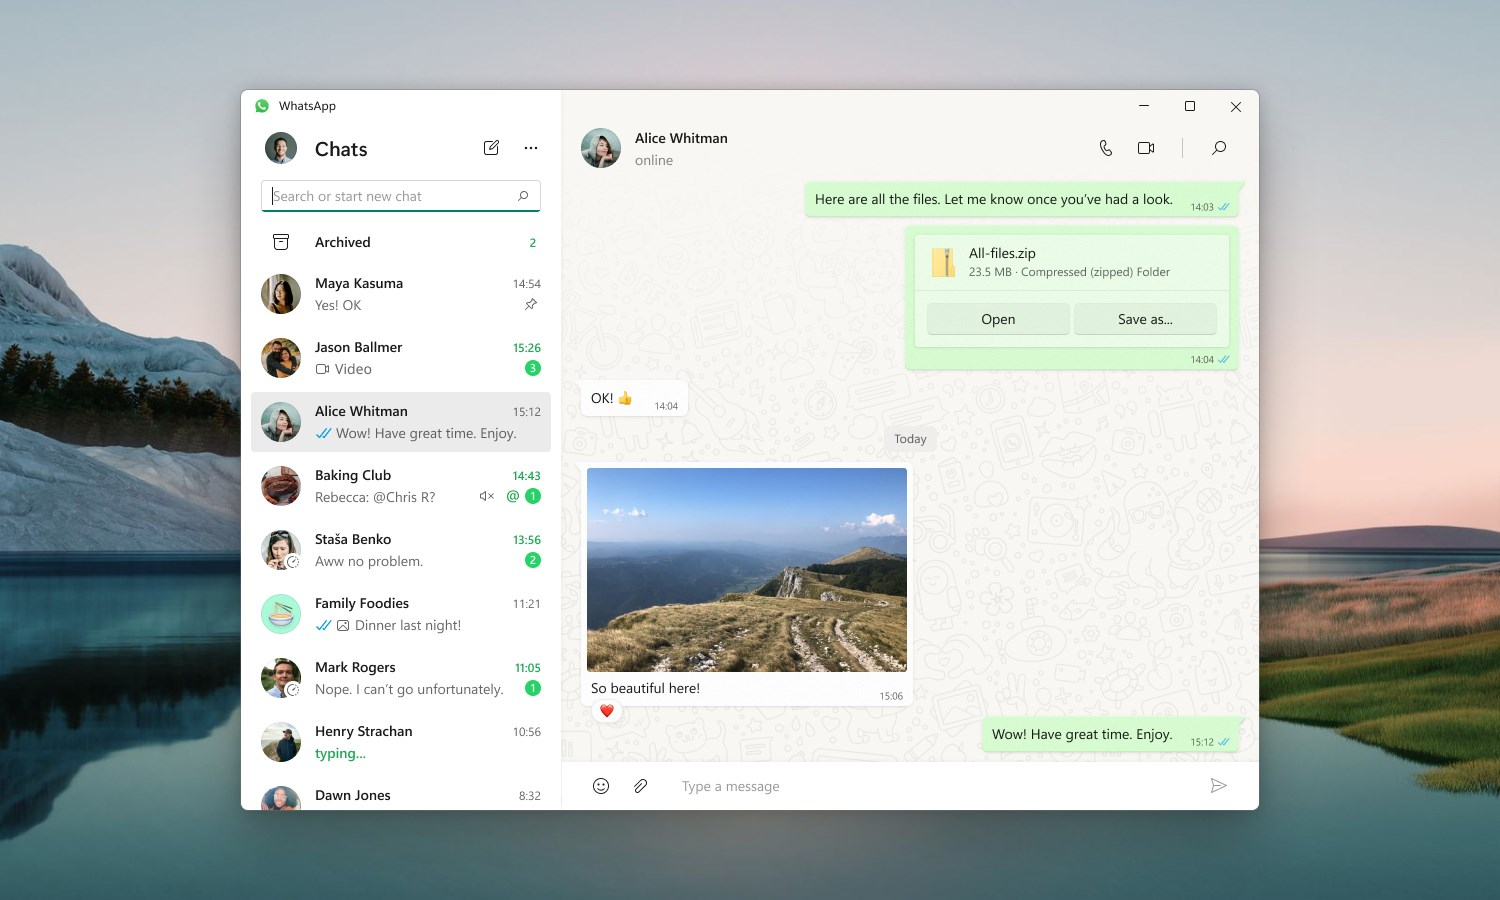The height and width of the screenshot is (900, 1500).
Task: Click the heart reaction under the photo
Action: (x=607, y=710)
